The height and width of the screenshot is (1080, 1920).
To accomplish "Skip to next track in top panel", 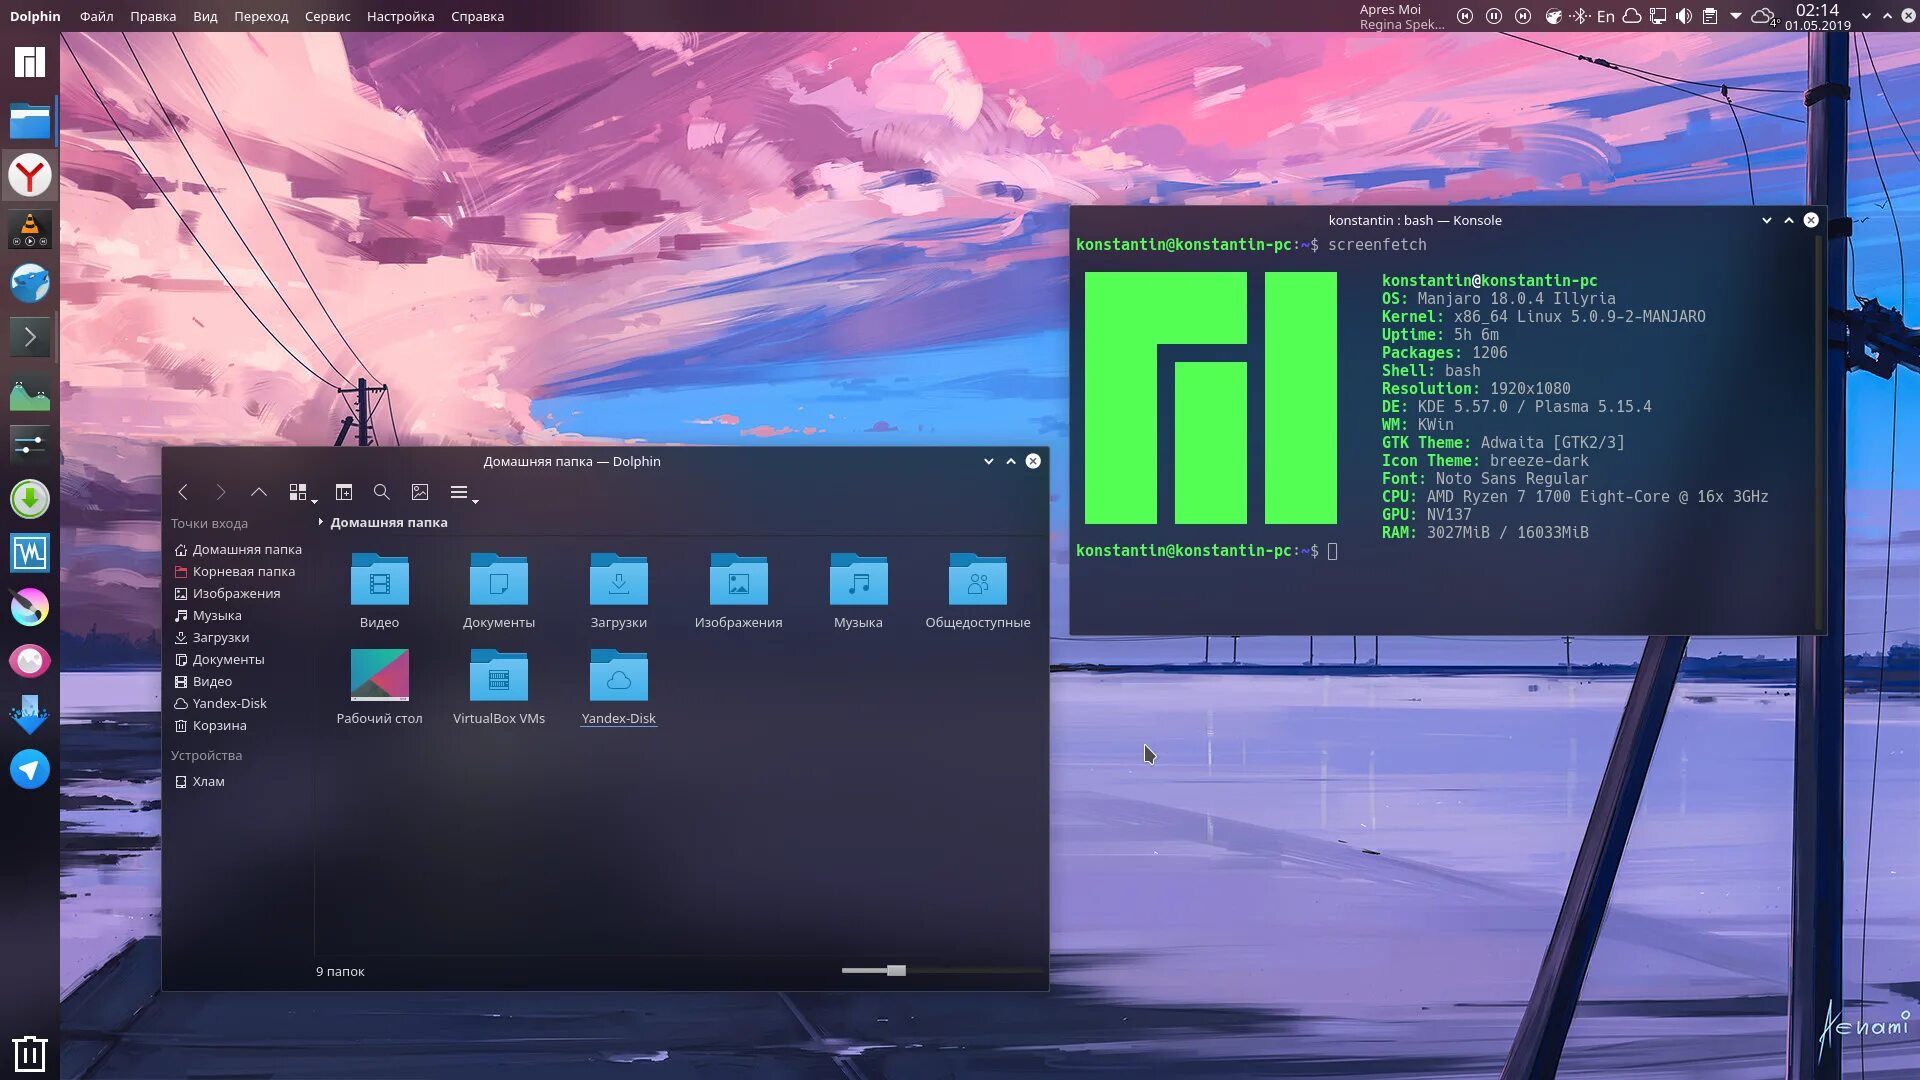I will pyautogui.click(x=1523, y=16).
